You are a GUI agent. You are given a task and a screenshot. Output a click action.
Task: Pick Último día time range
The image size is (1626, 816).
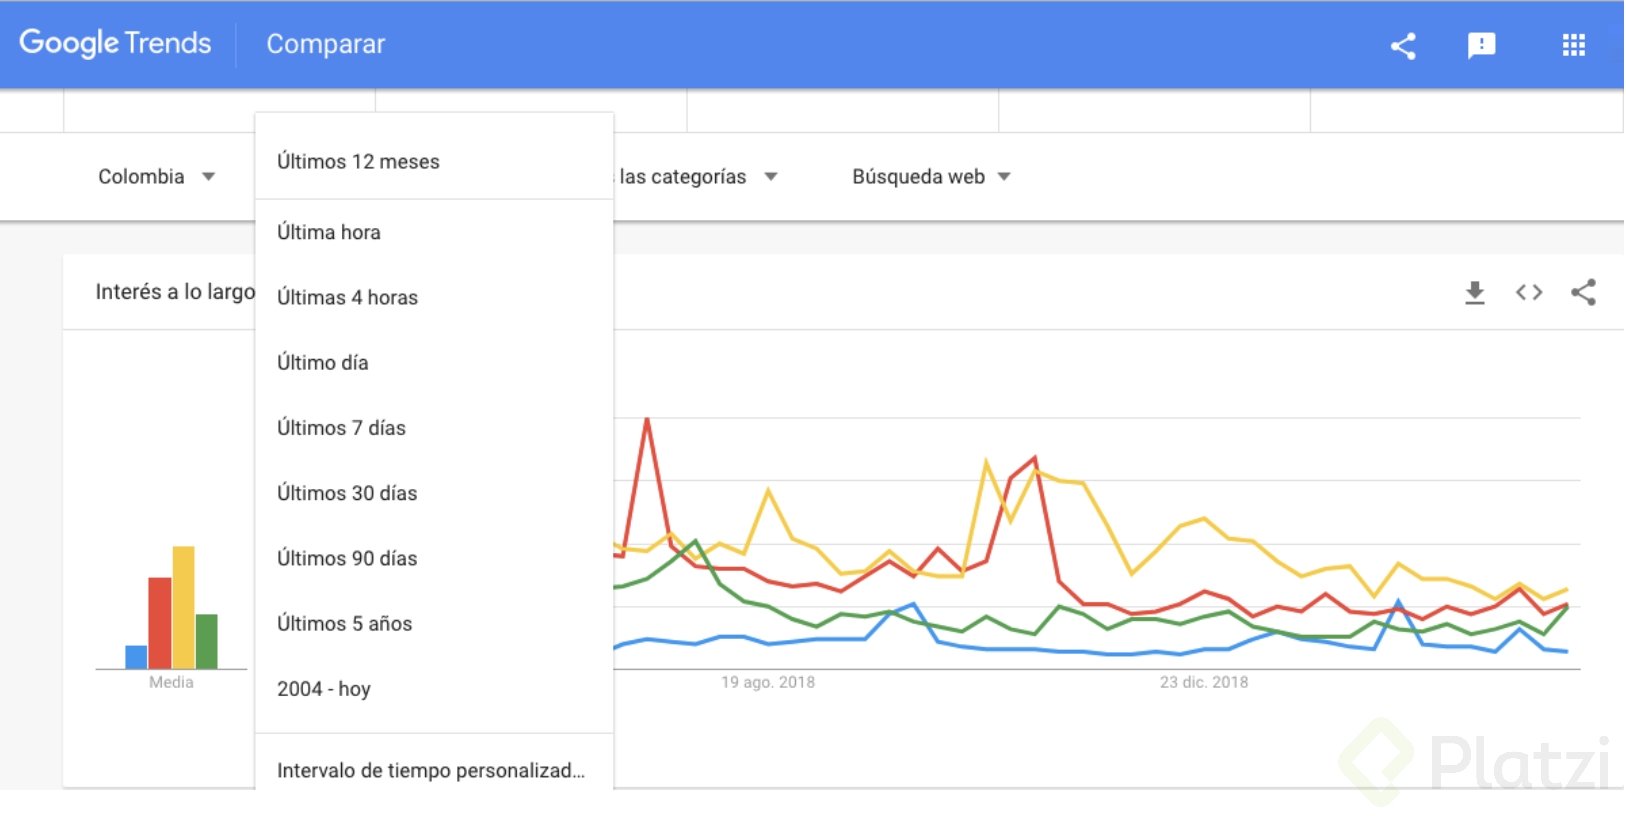[322, 362]
